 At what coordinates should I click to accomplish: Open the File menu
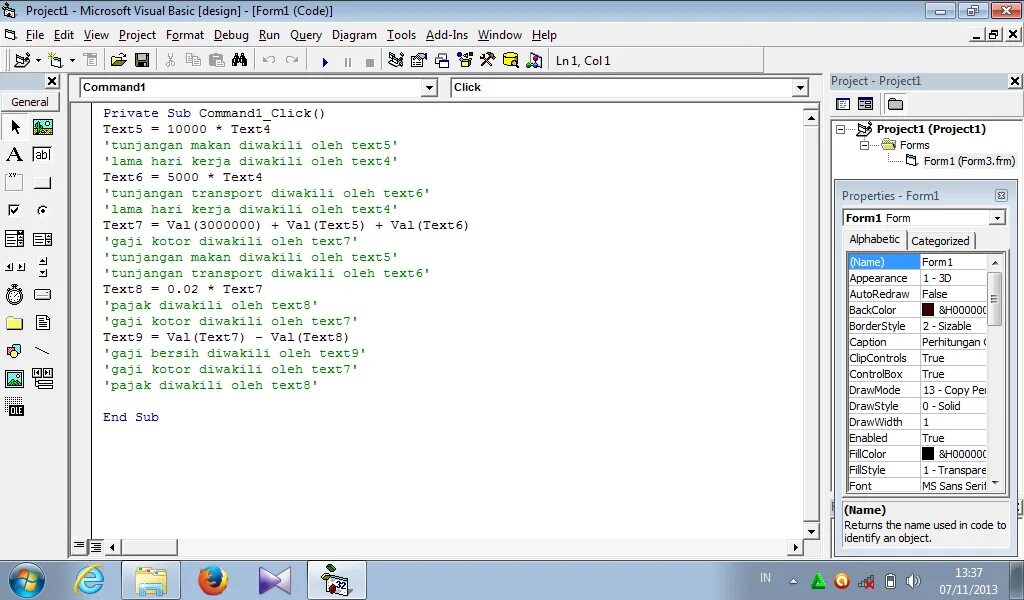tap(35, 35)
